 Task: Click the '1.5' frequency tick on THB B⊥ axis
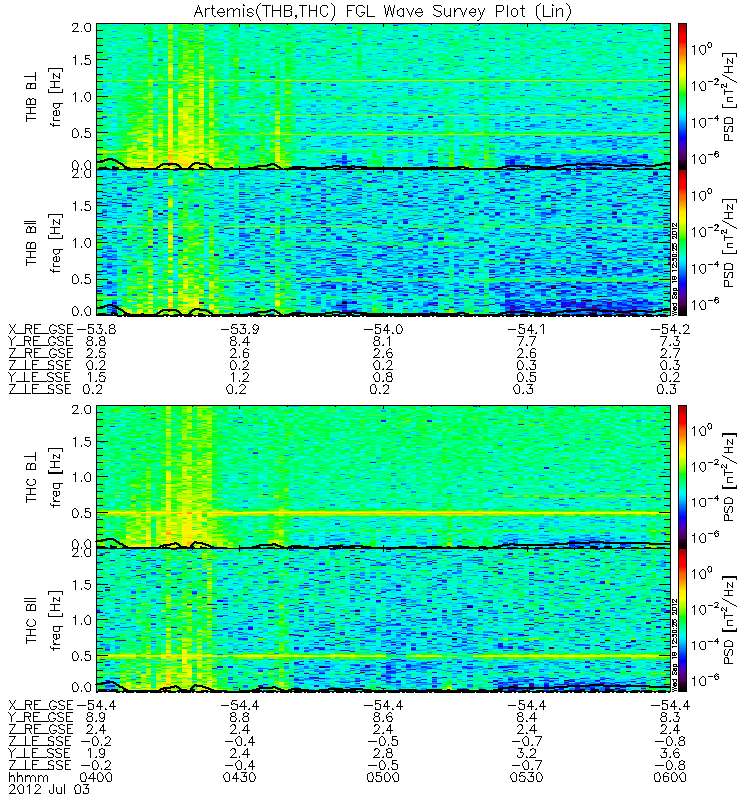[82, 60]
